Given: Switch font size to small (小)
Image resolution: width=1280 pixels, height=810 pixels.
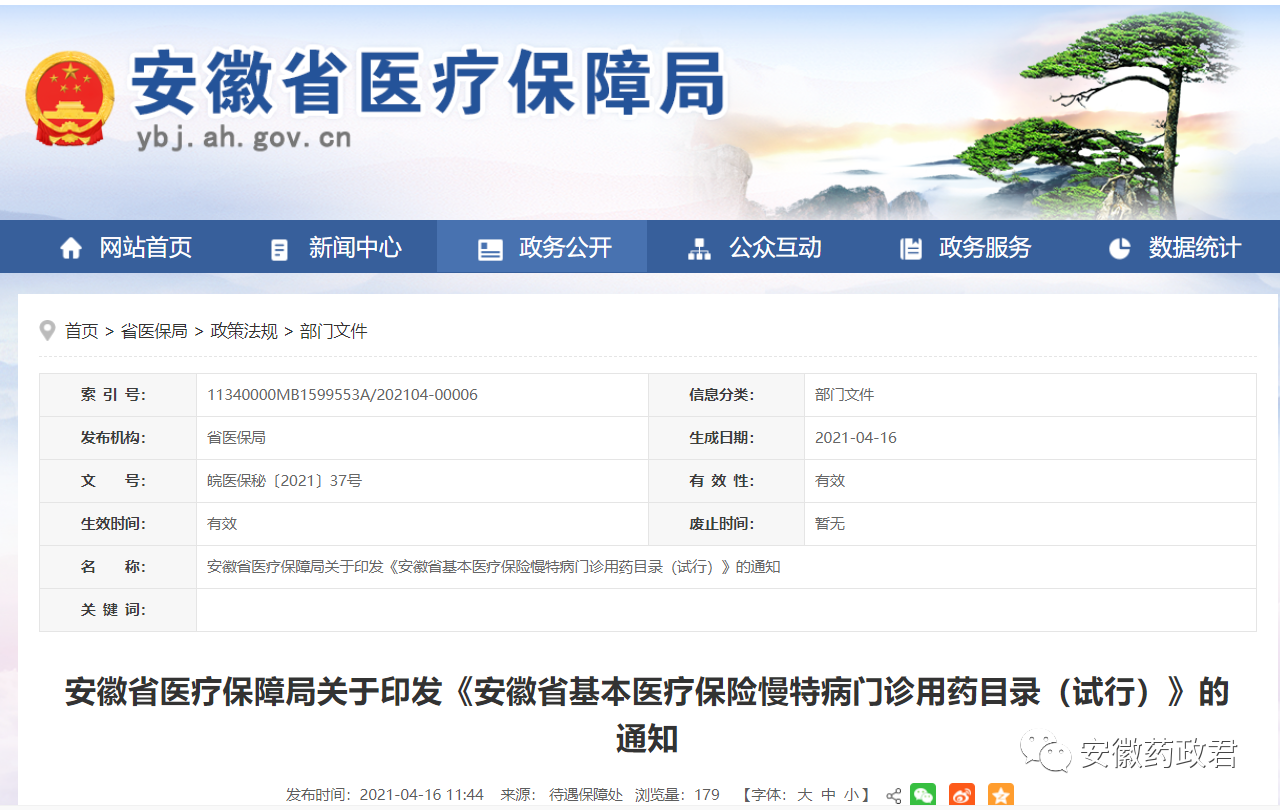Looking at the screenshot, I should click(x=851, y=795).
